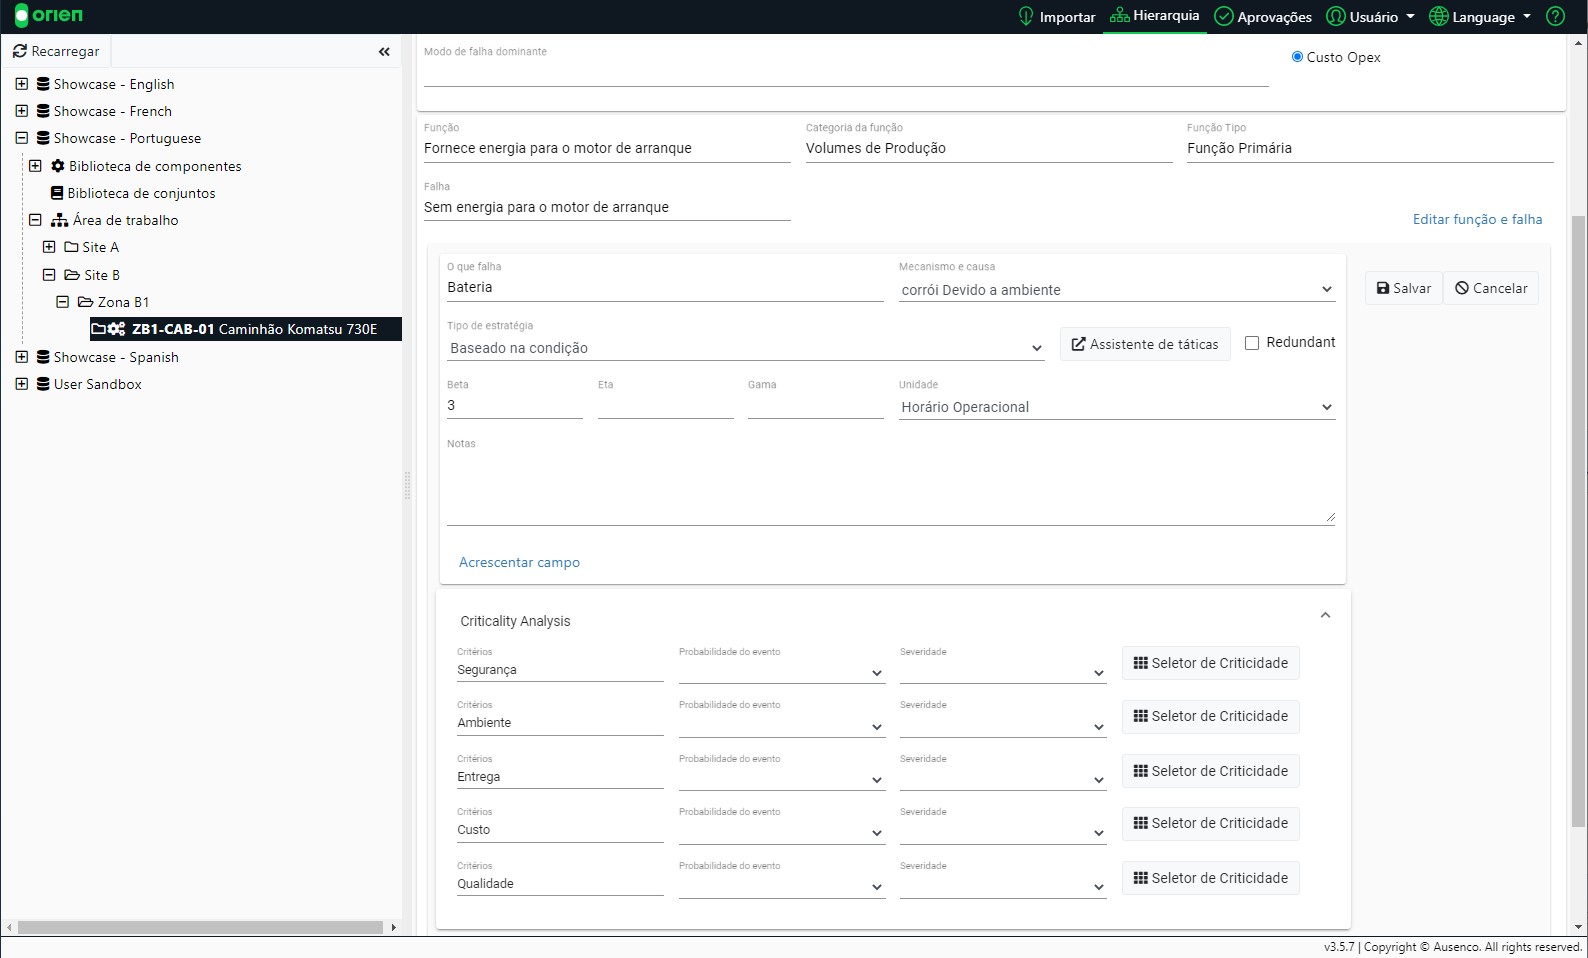Open the Language menu
The image size is (1588, 958).
(x=1480, y=17)
